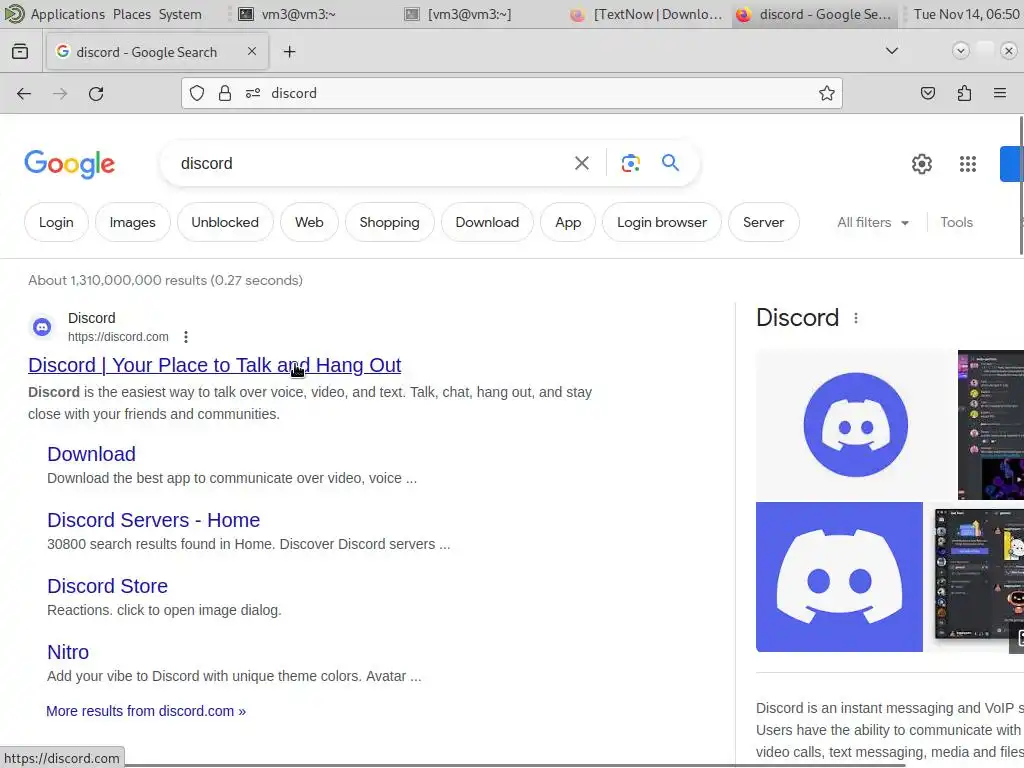This screenshot has width=1024, height=768.
Task: Open the Google apps grid icon
Action: [x=967, y=164]
